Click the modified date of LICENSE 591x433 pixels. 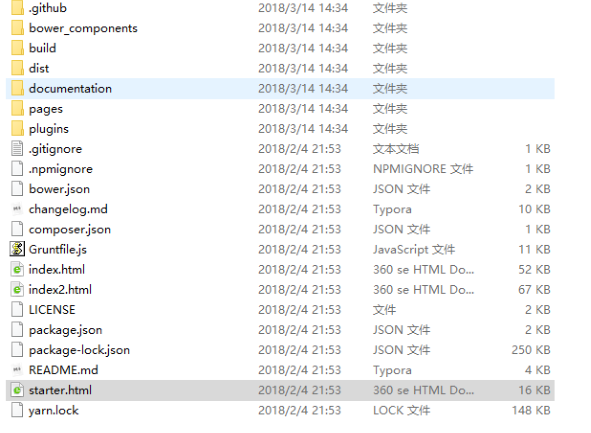pos(300,309)
